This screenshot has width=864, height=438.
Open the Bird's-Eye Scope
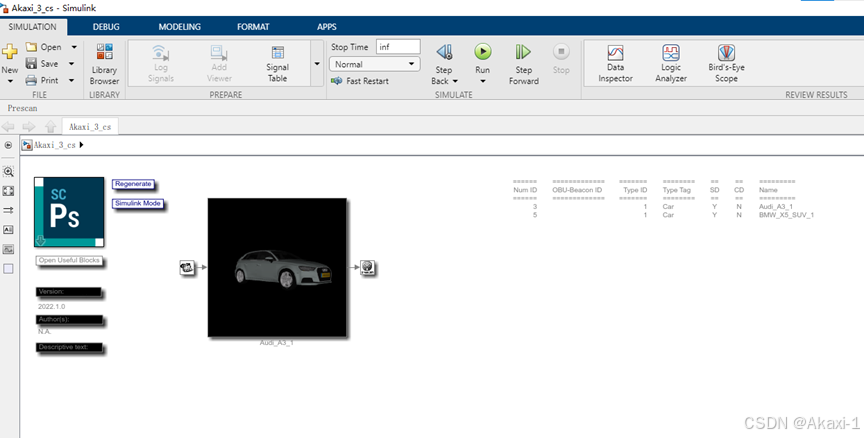[x=726, y=63]
